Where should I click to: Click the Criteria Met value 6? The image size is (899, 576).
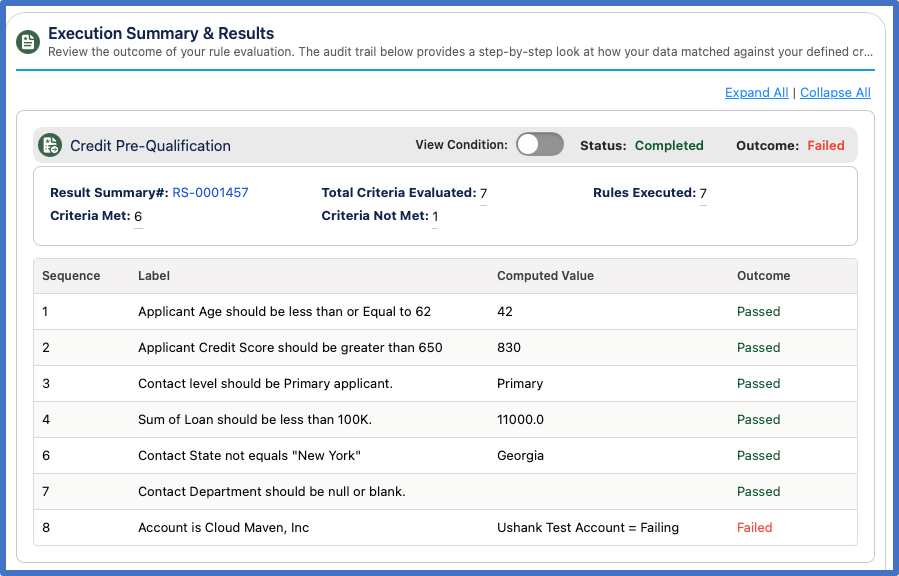click(138, 216)
